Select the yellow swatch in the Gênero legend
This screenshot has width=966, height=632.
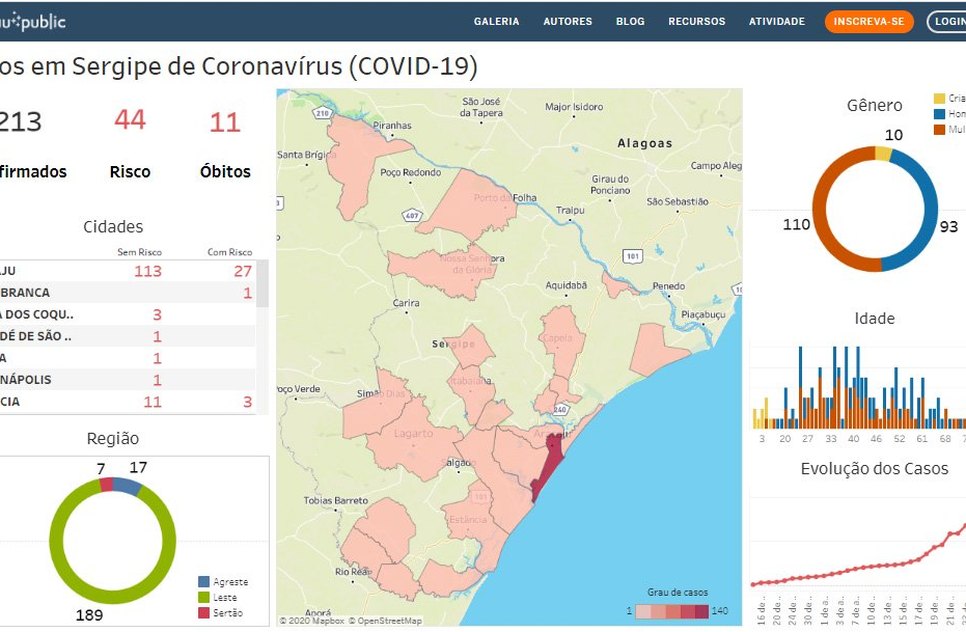(x=939, y=99)
